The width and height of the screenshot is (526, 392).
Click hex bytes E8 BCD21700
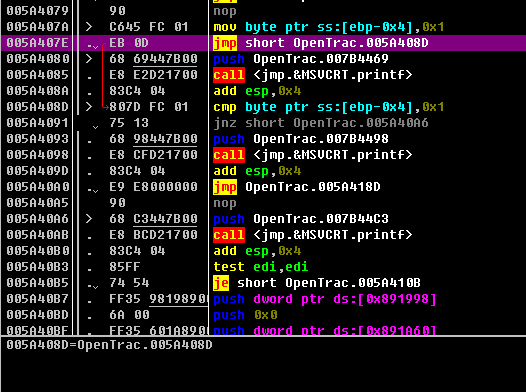(x=153, y=235)
